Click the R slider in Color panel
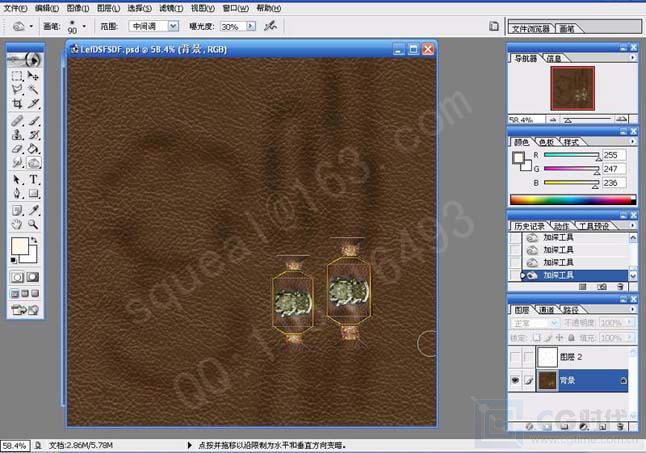The height and width of the screenshot is (453, 646). [572, 155]
